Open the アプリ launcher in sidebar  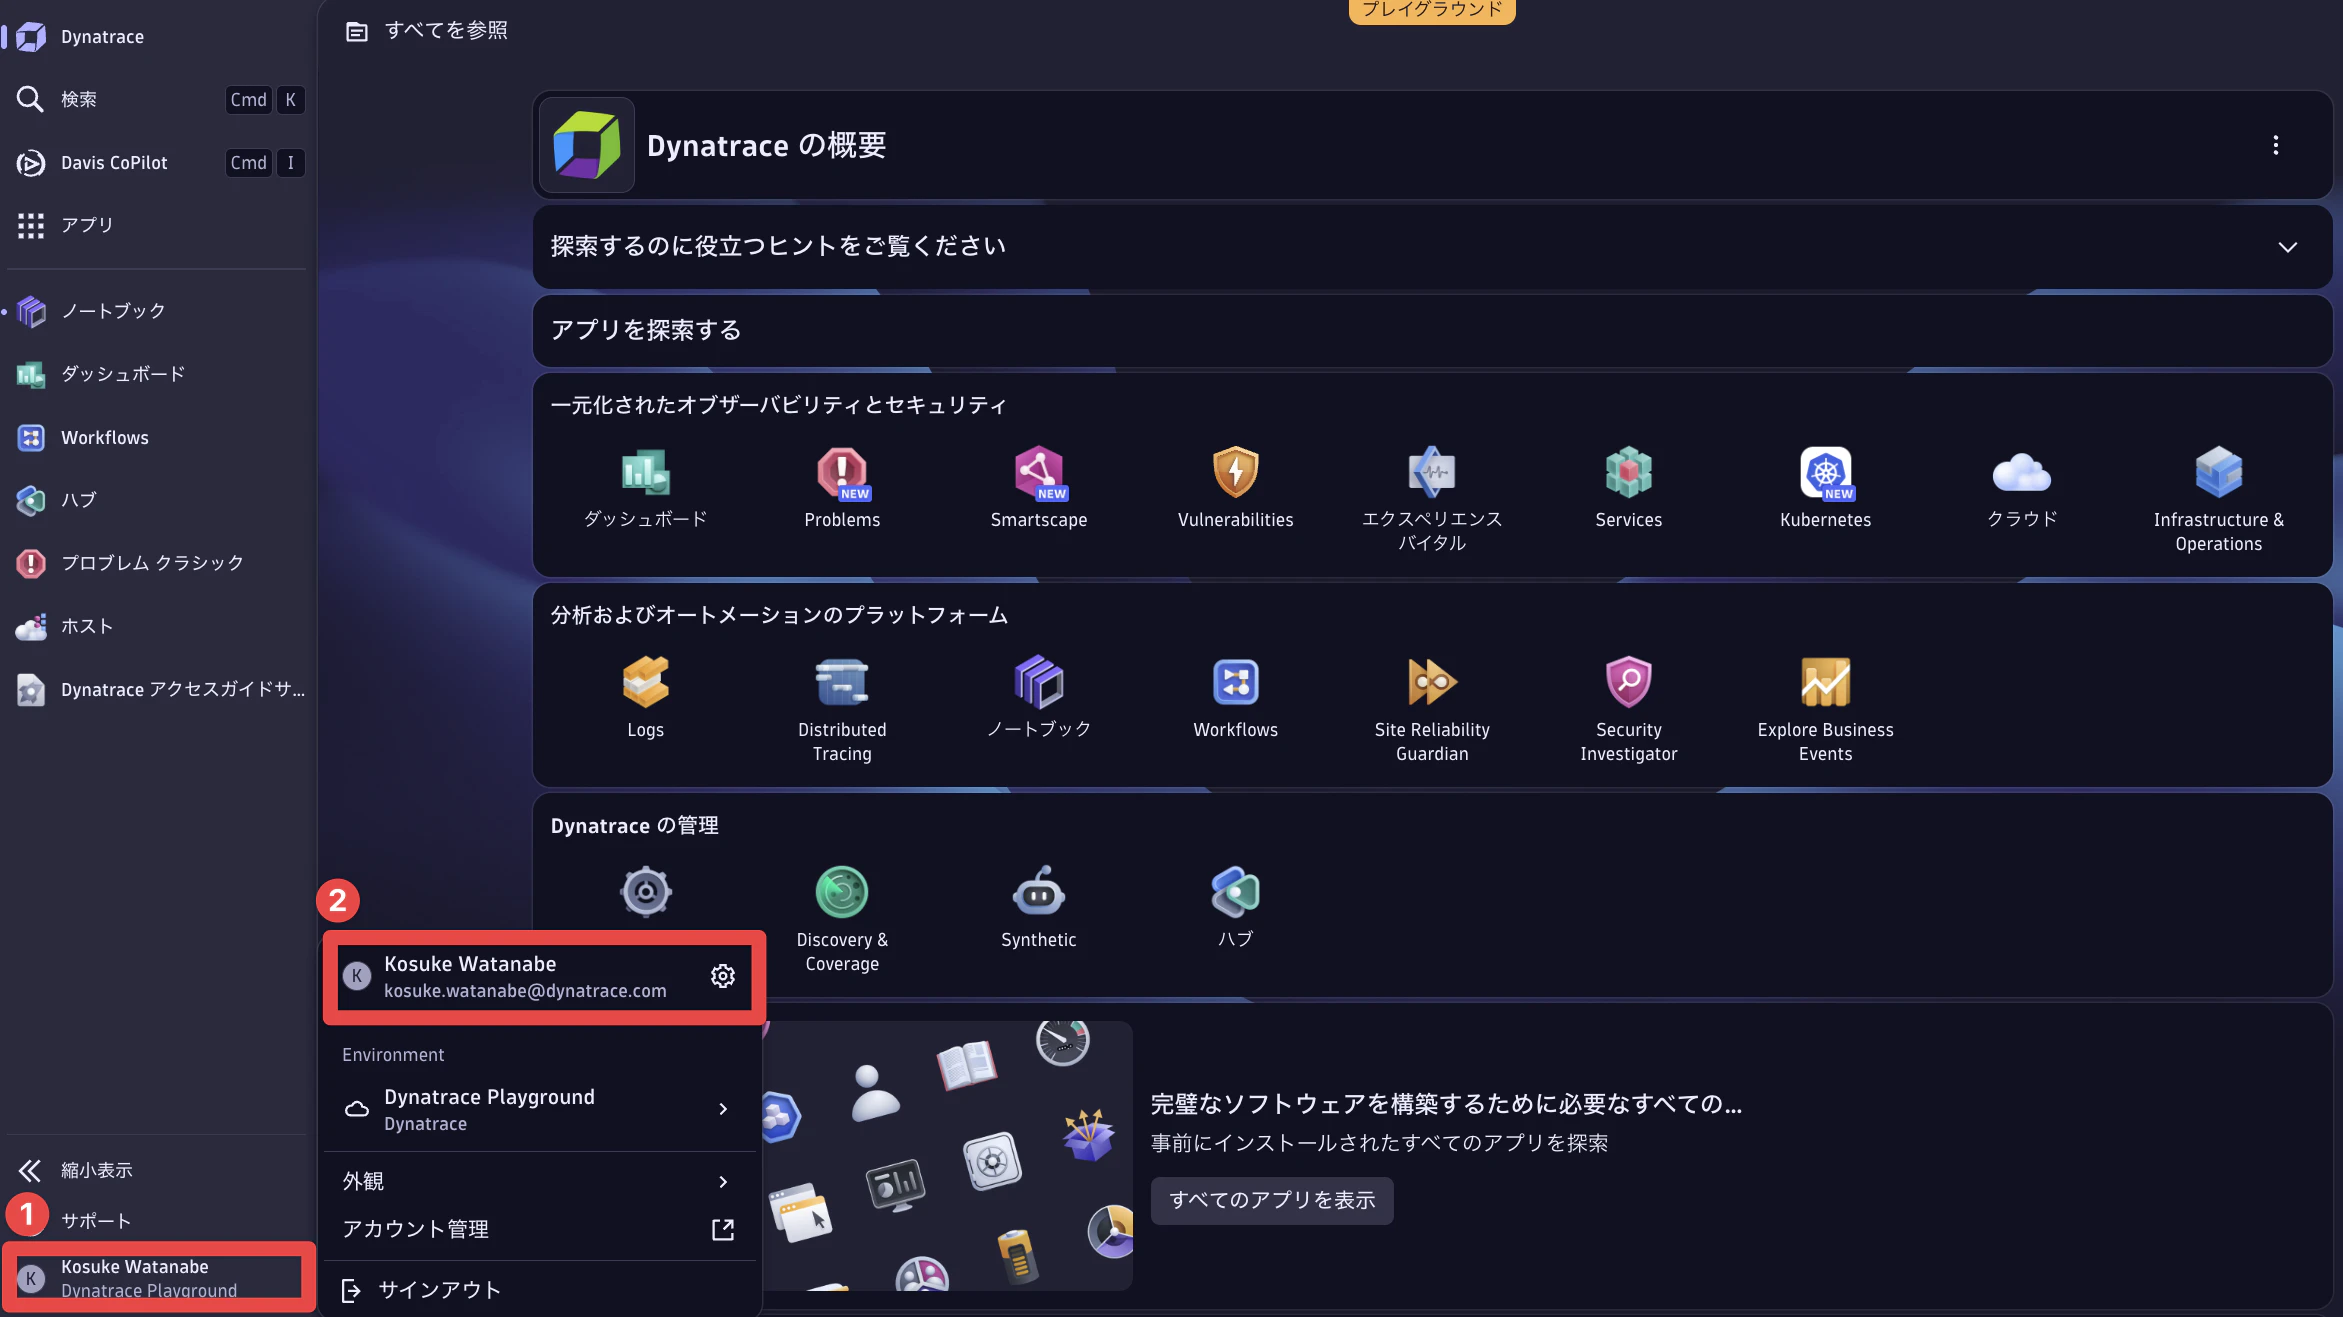(x=156, y=225)
